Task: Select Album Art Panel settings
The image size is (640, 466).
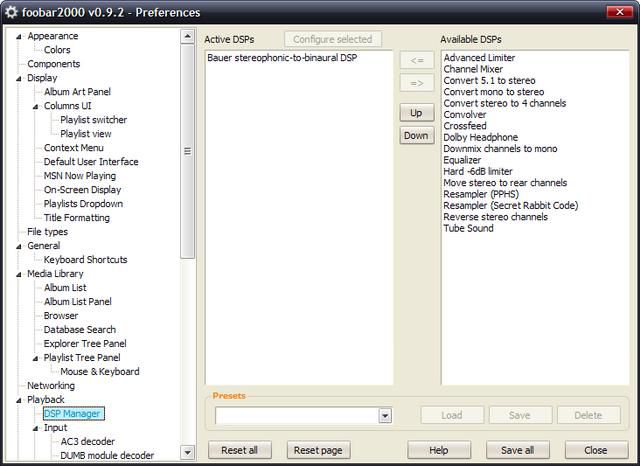Action: (77, 92)
